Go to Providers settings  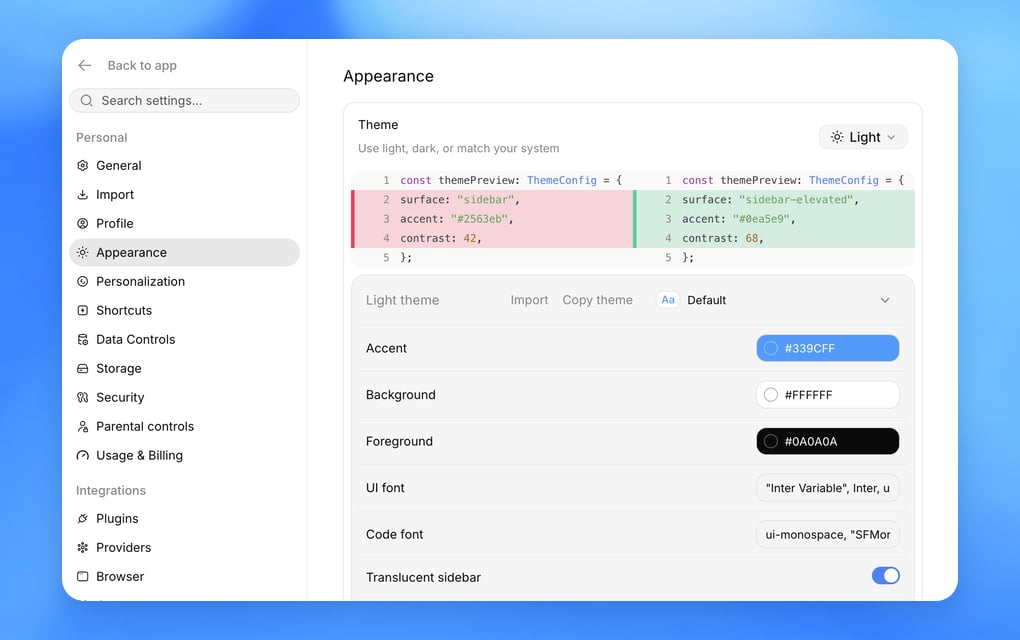coord(184,548)
